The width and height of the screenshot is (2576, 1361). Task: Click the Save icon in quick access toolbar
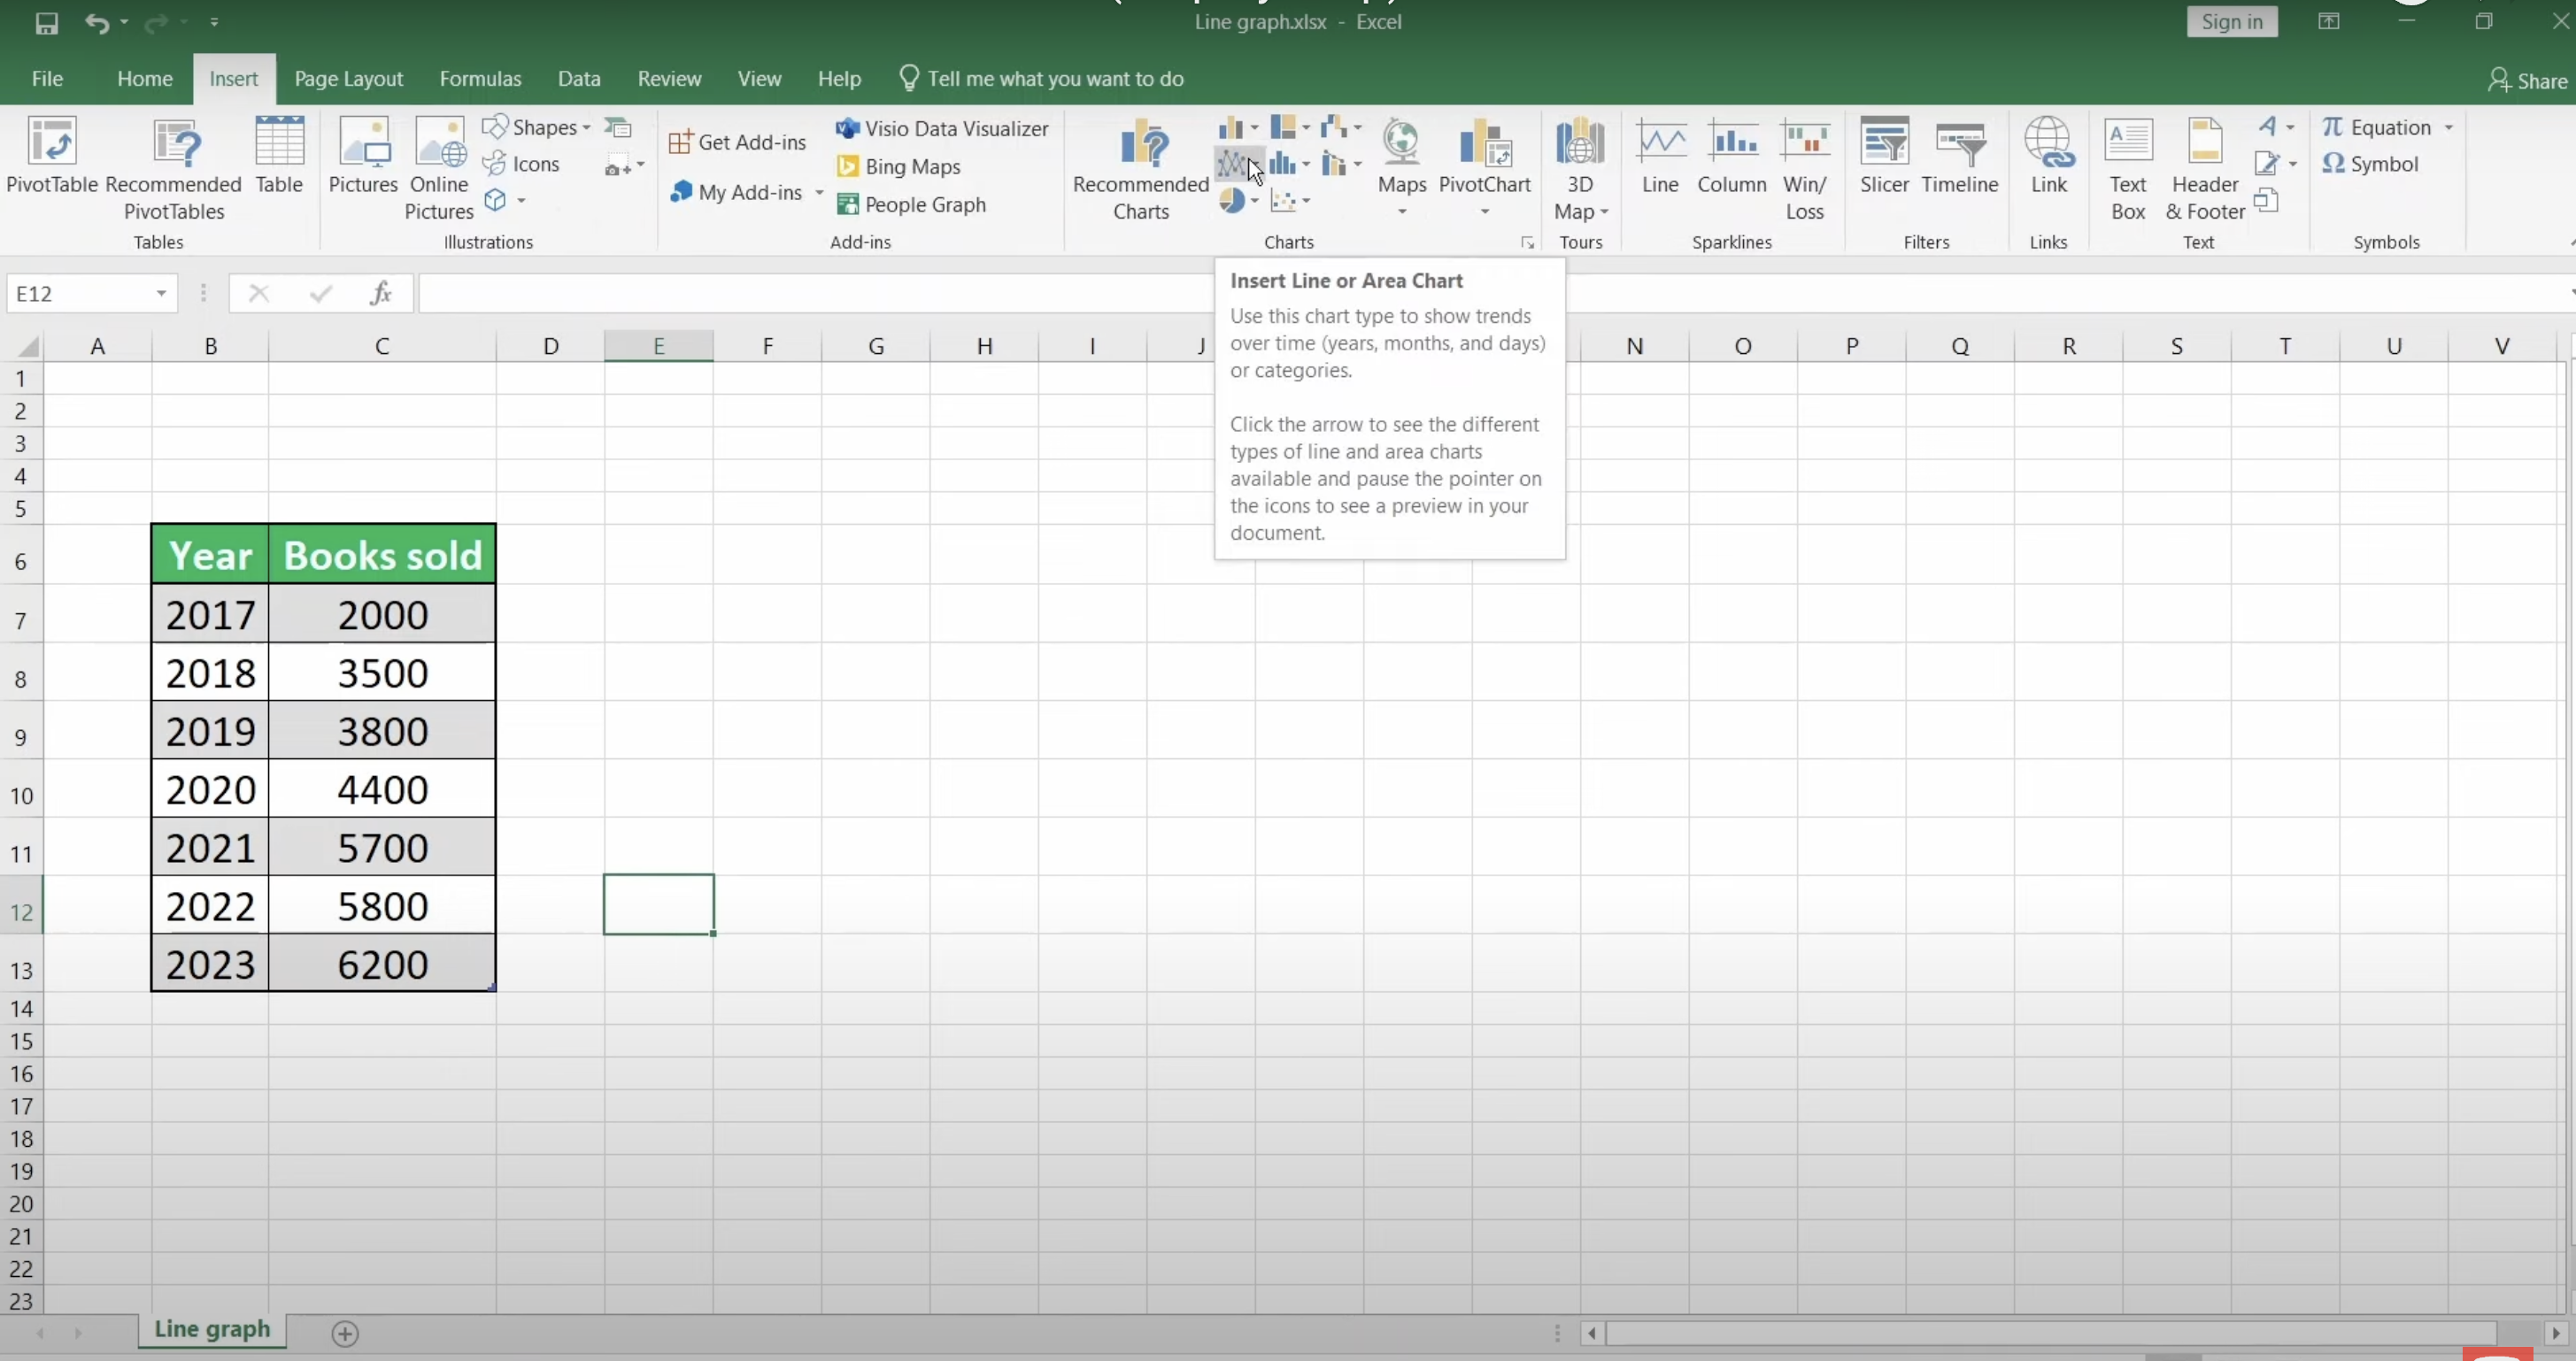[x=46, y=22]
